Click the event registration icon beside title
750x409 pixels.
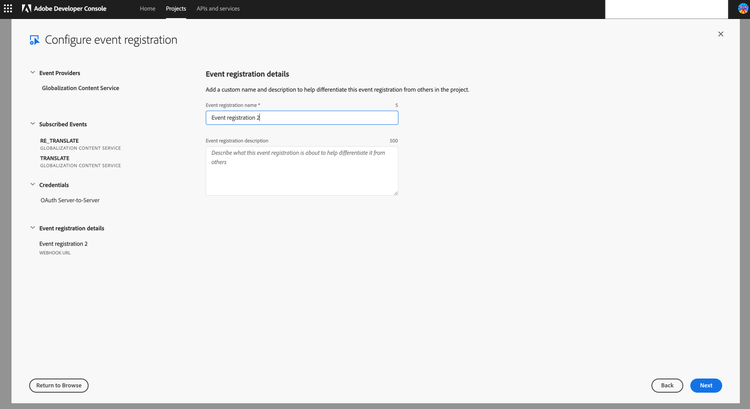35,40
